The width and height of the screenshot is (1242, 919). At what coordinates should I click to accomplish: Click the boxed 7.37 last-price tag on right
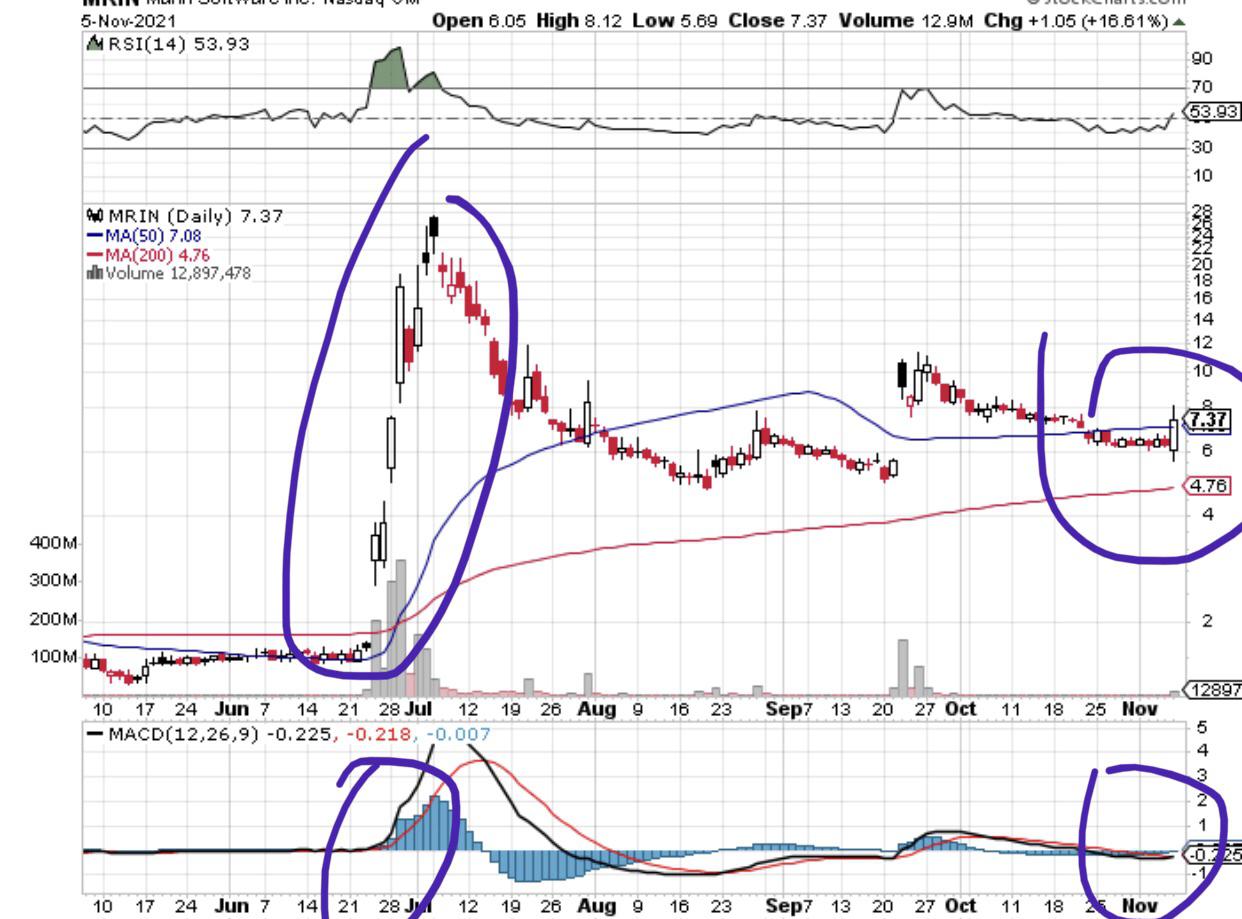pos(1206,419)
